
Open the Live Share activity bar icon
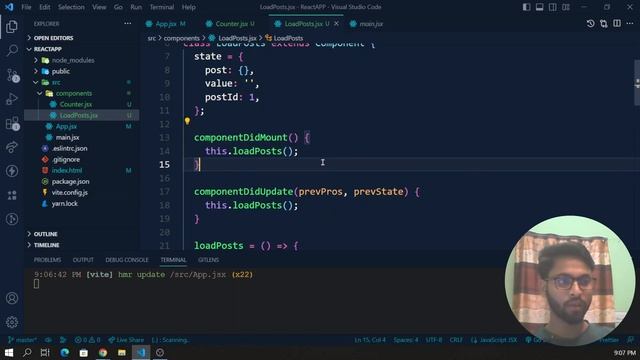pyautogui.click(x=12, y=147)
